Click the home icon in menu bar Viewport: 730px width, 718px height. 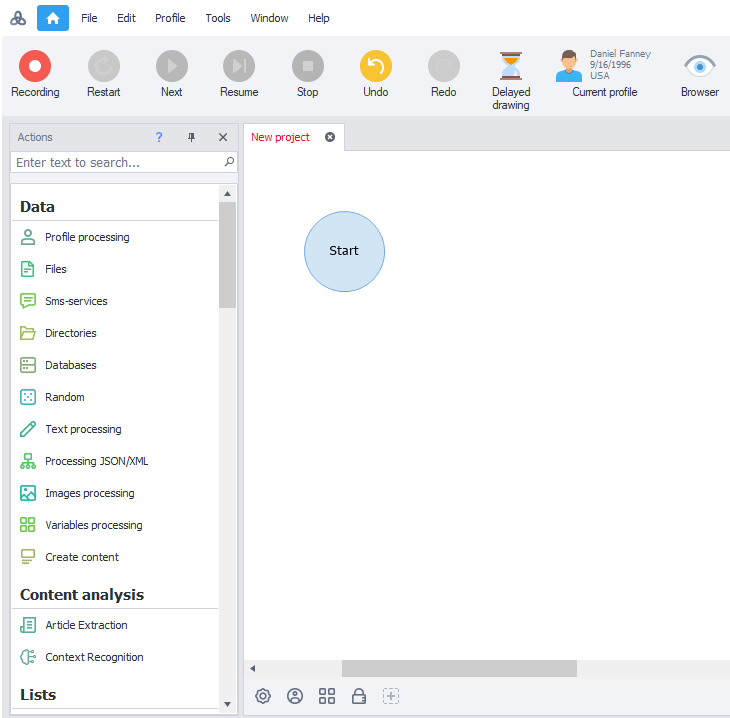[53, 18]
